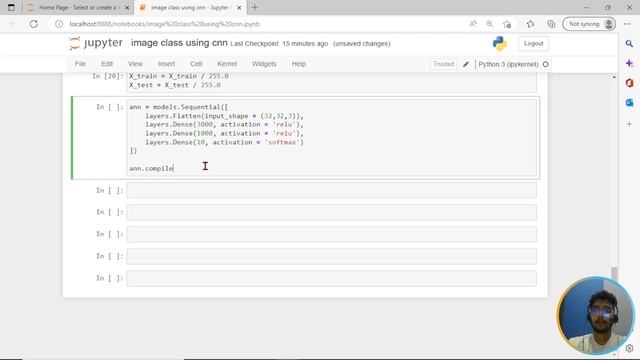Close the image class using cnn tab
The height and width of the screenshot is (360, 640).
click(x=239, y=8)
